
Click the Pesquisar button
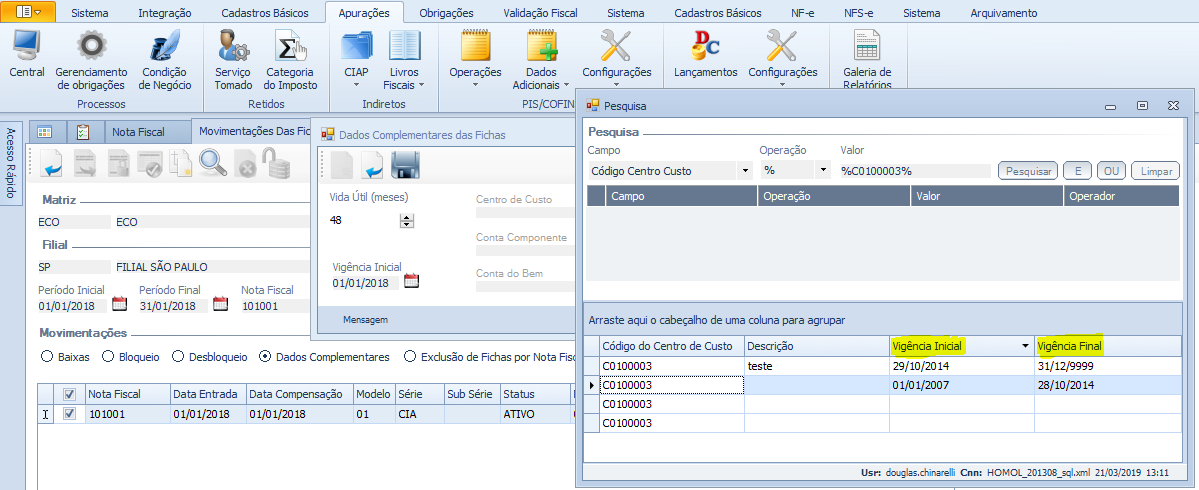coord(1027,171)
